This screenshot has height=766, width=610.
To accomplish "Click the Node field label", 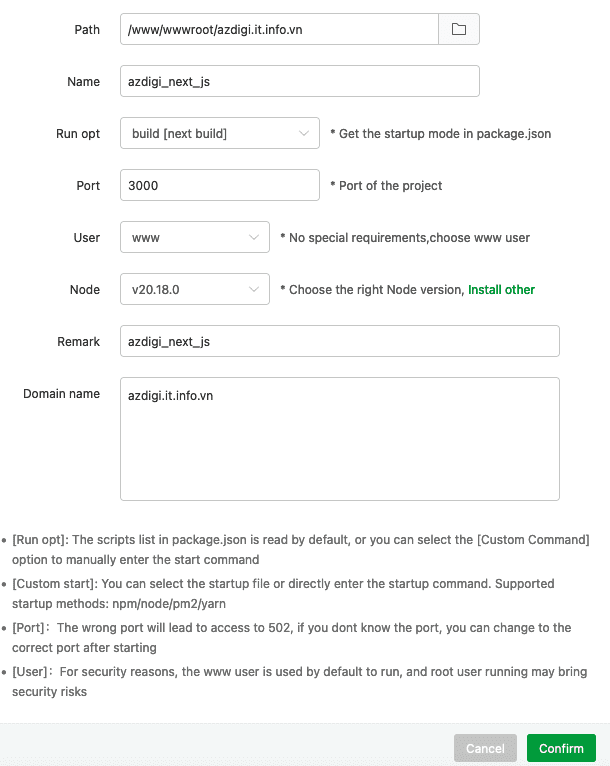I will [85, 289].
